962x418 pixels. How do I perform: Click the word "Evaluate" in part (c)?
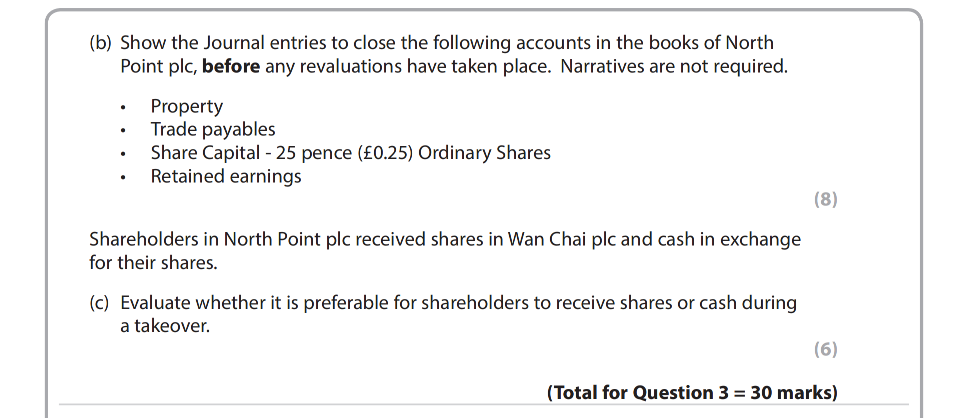[x=157, y=303]
